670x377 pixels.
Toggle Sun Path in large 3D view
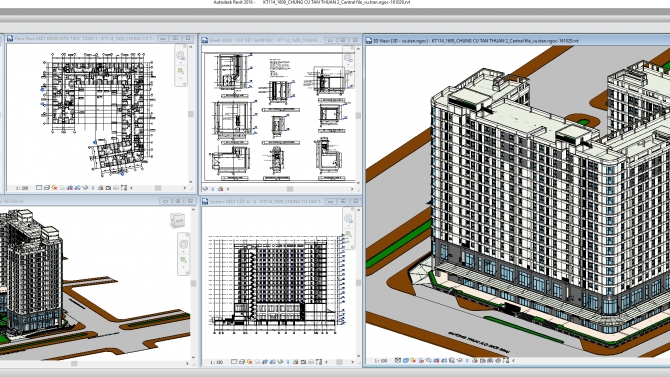413,361
